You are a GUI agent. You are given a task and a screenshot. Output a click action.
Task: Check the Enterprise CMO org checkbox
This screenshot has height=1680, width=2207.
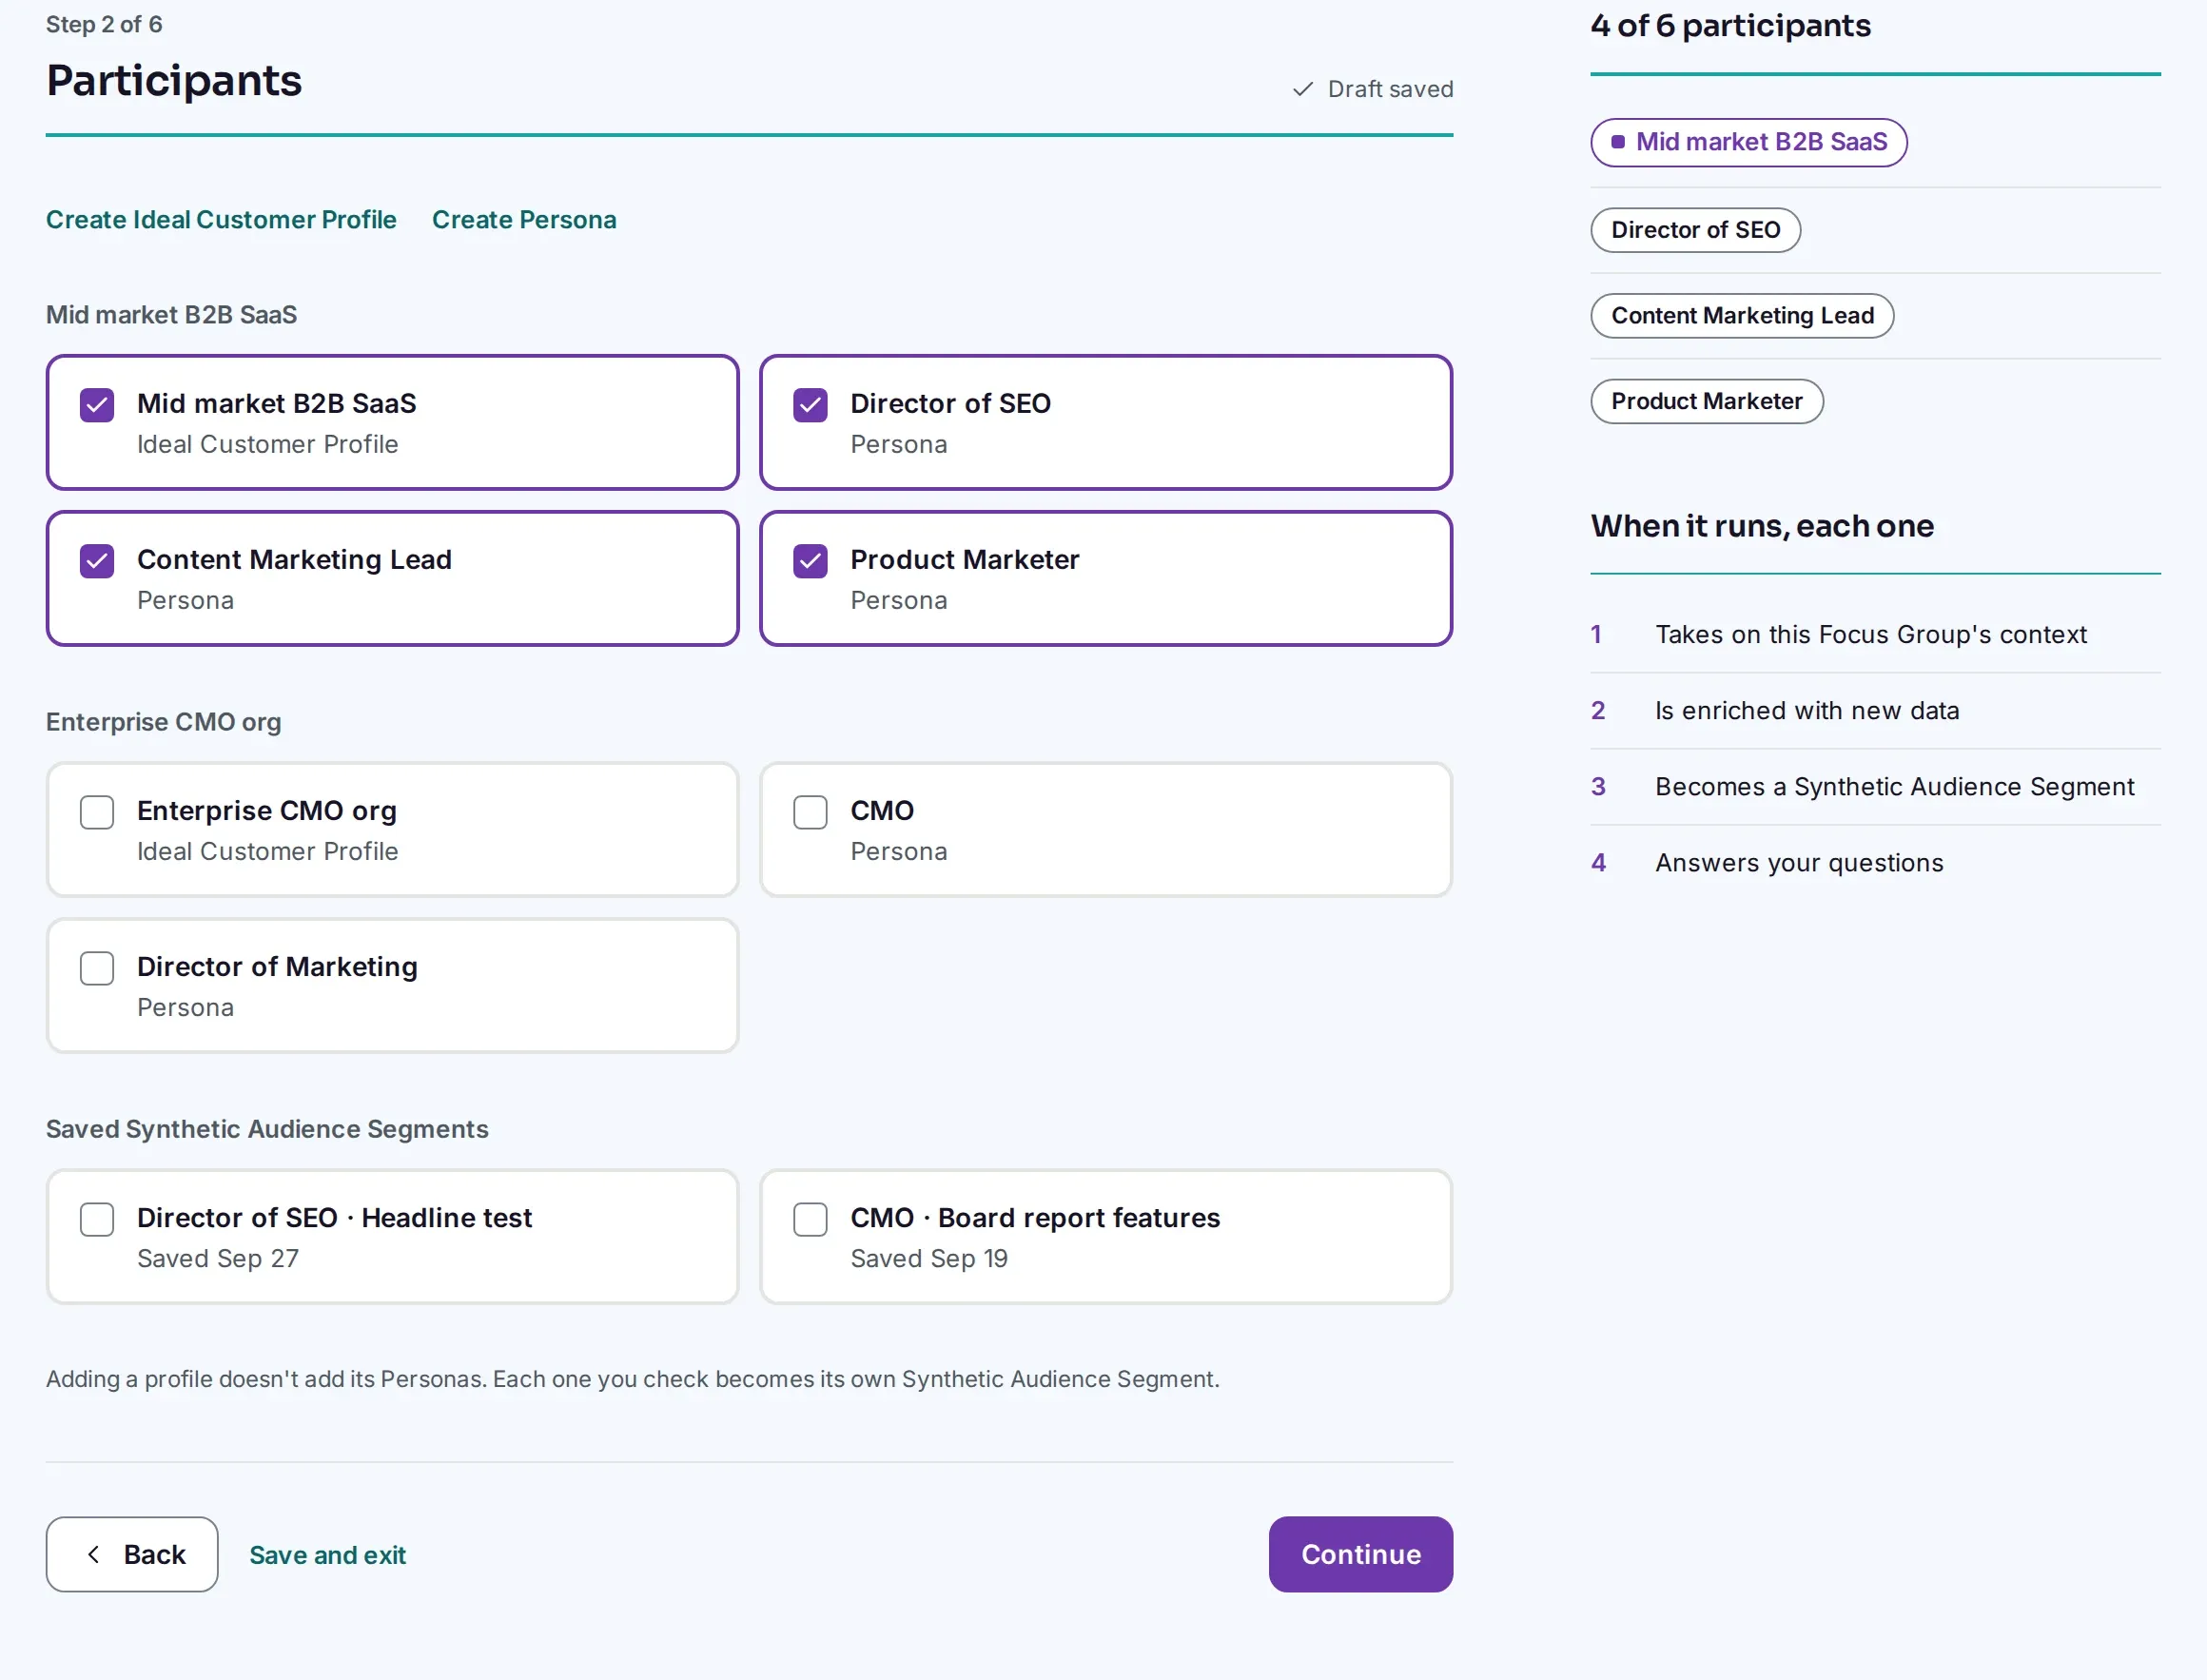(x=97, y=812)
